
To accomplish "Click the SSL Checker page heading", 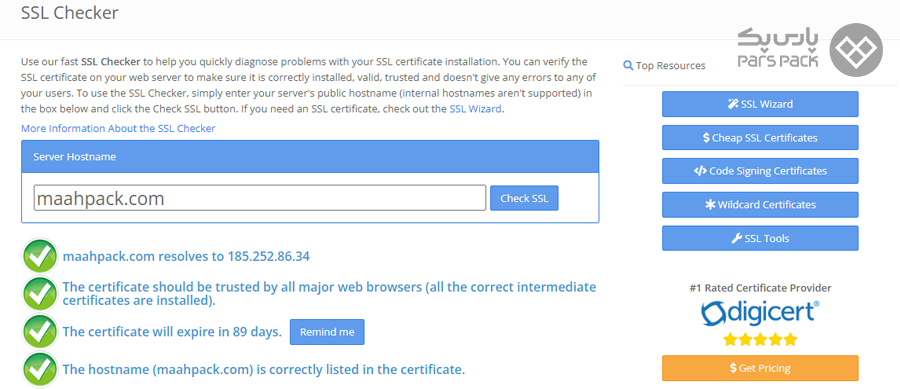I will pyautogui.click(x=69, y=13).
